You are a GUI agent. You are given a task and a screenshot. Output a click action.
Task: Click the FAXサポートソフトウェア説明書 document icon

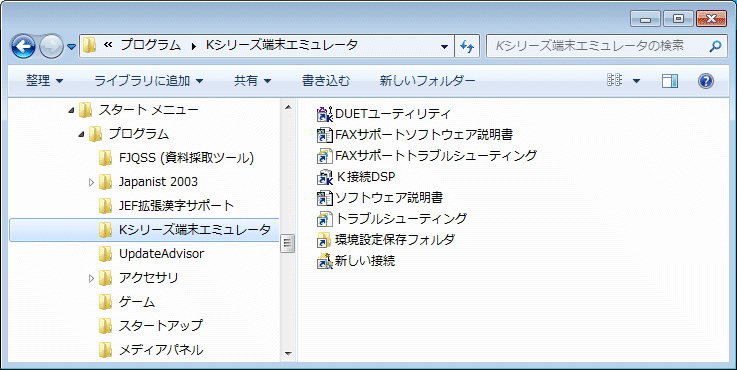point(325,135)
